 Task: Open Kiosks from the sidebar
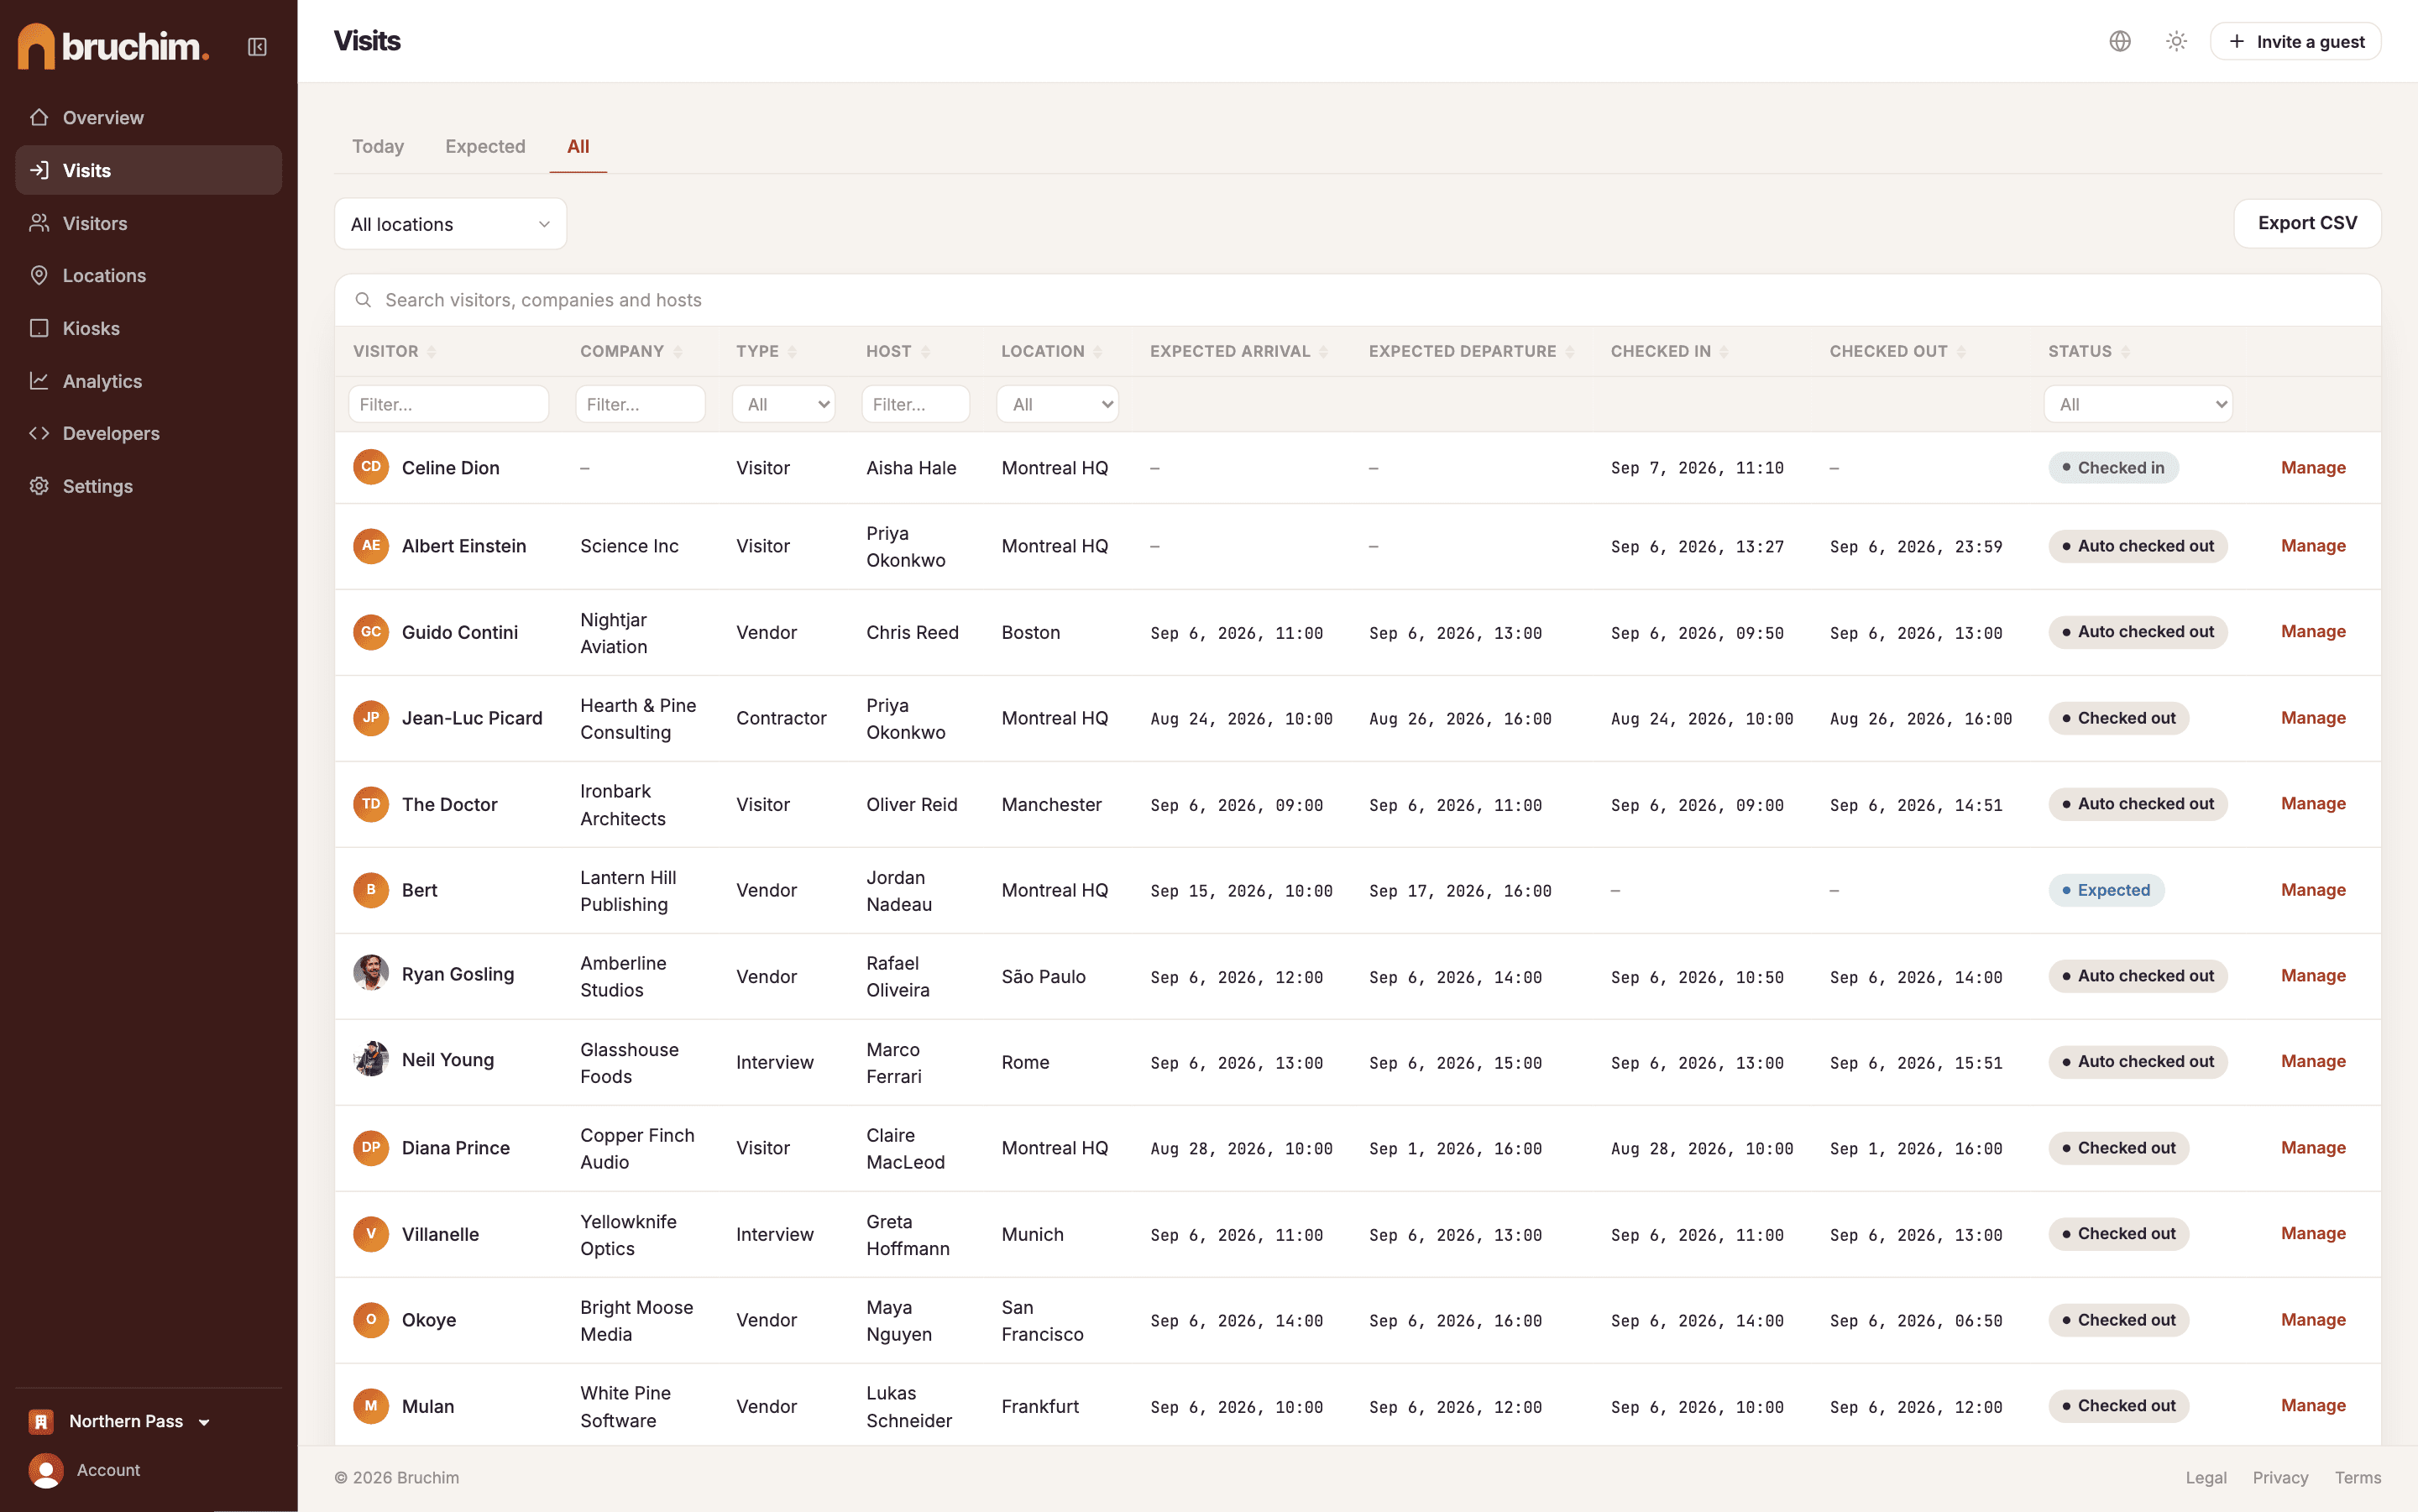148,328
